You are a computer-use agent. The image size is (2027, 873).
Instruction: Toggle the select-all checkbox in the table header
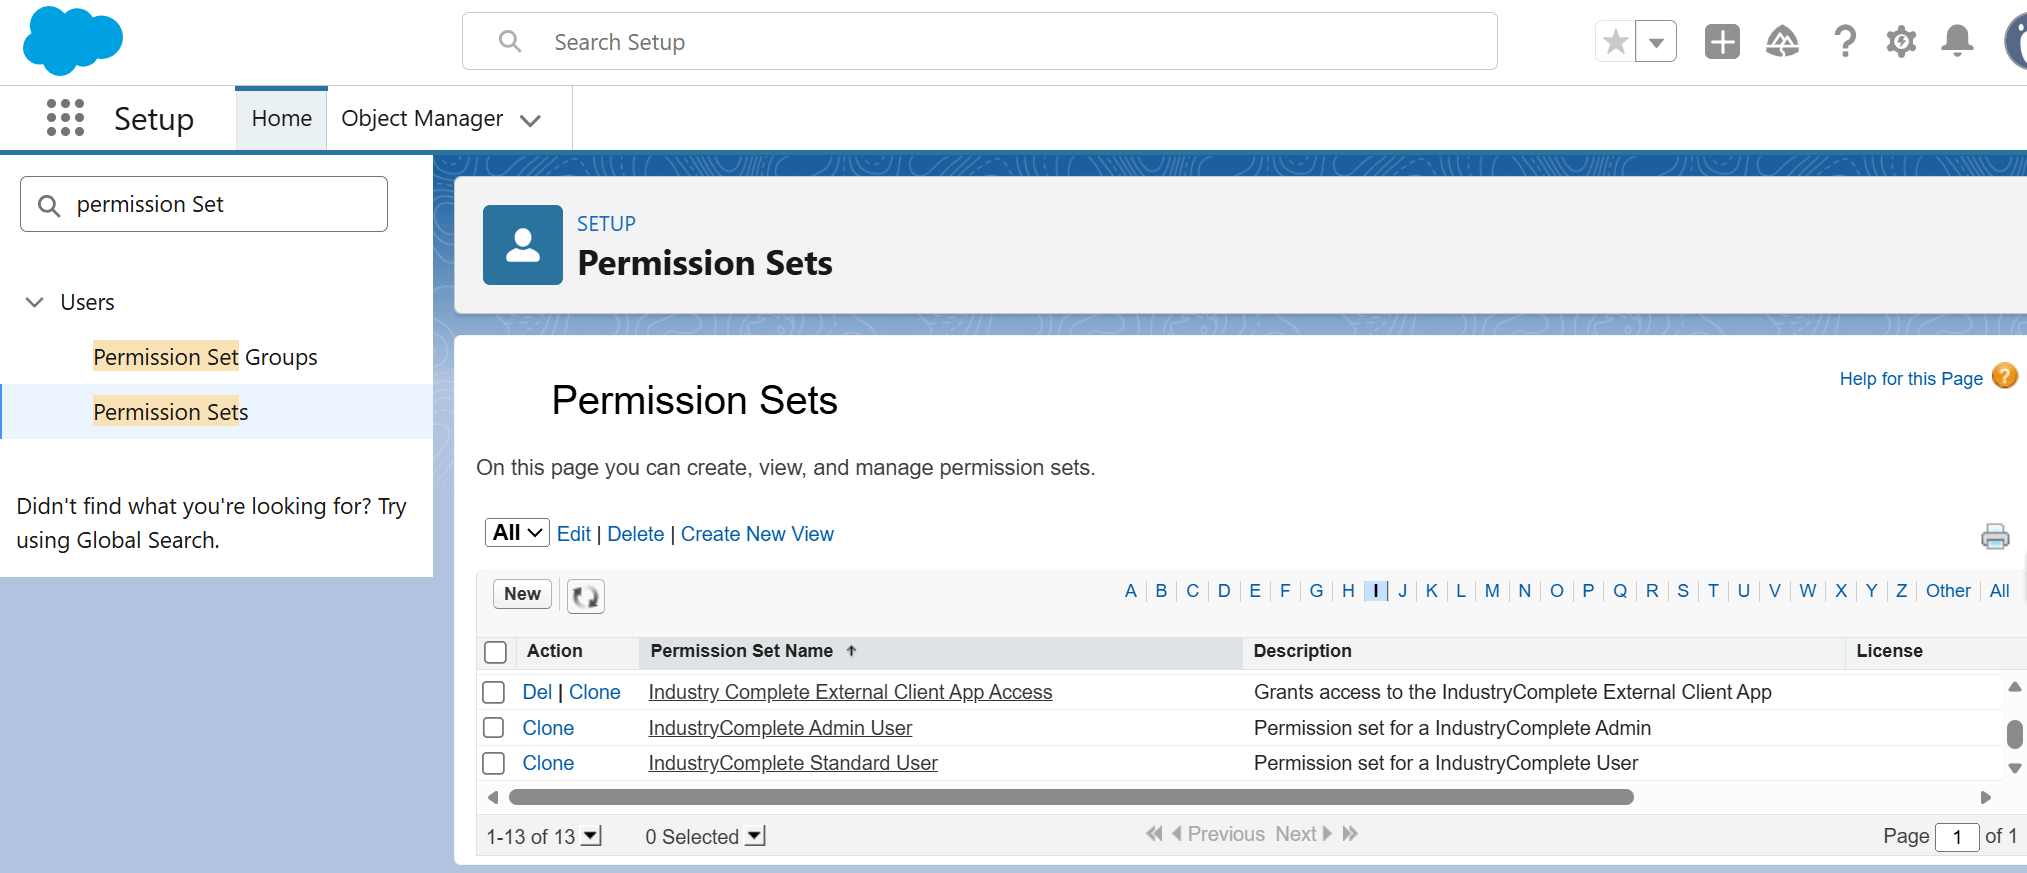495,652
